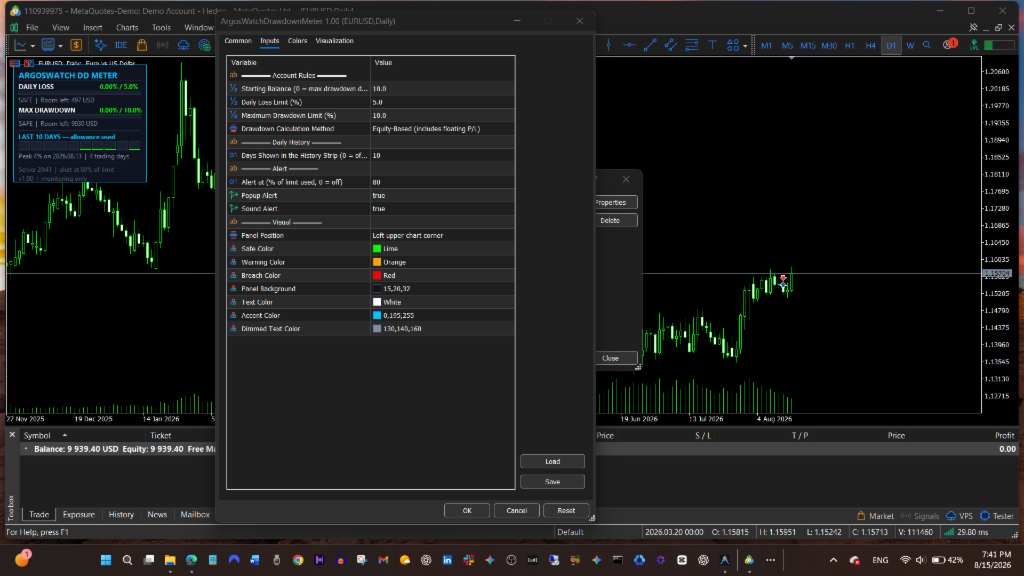
Task: Open the dollar sign trading icon
Action: (x=76, y=45)
